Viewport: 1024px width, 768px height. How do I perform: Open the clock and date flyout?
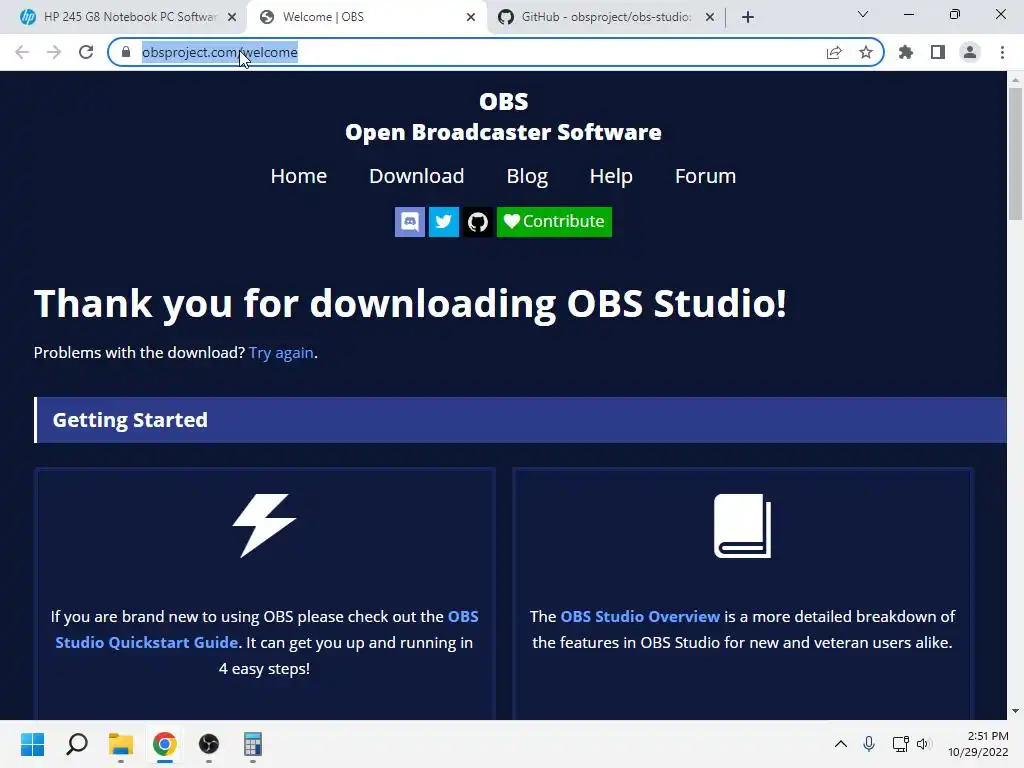coord(978,744)
